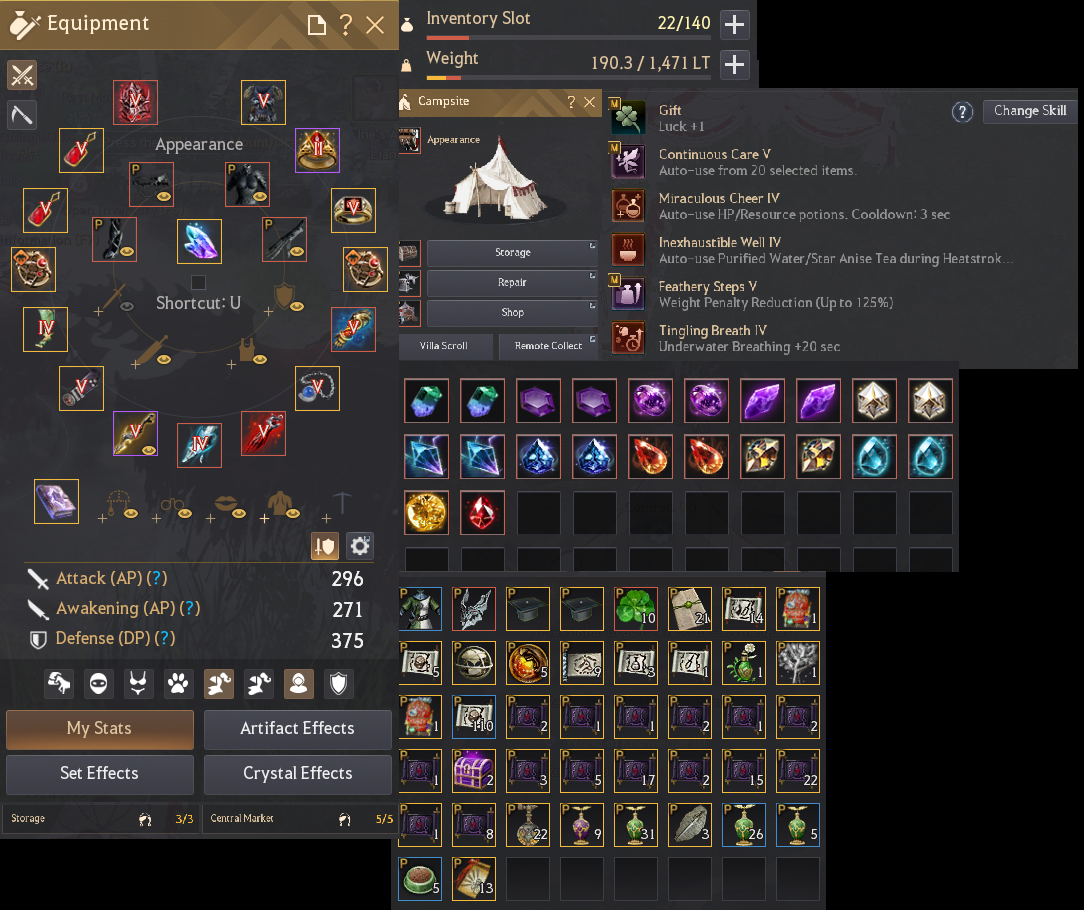Click the Change Skill button
Image resolution: width=1084 pixels, height=910 pixels.
pyautogui.click(x=1029, y=111)
